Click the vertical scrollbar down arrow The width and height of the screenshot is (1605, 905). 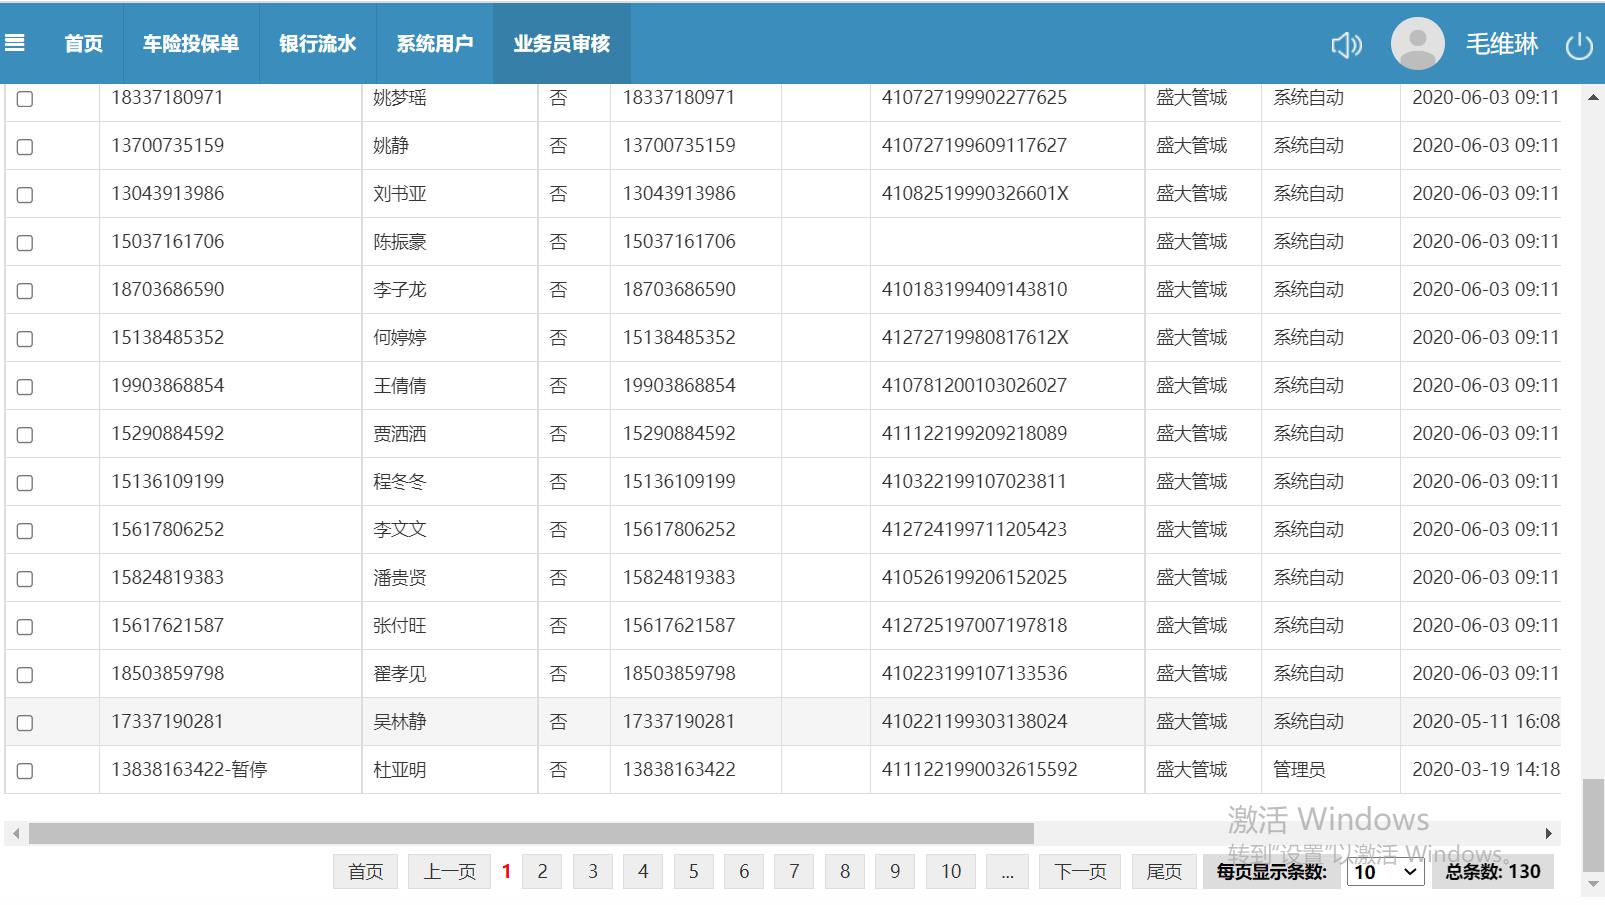(1593, 885)
